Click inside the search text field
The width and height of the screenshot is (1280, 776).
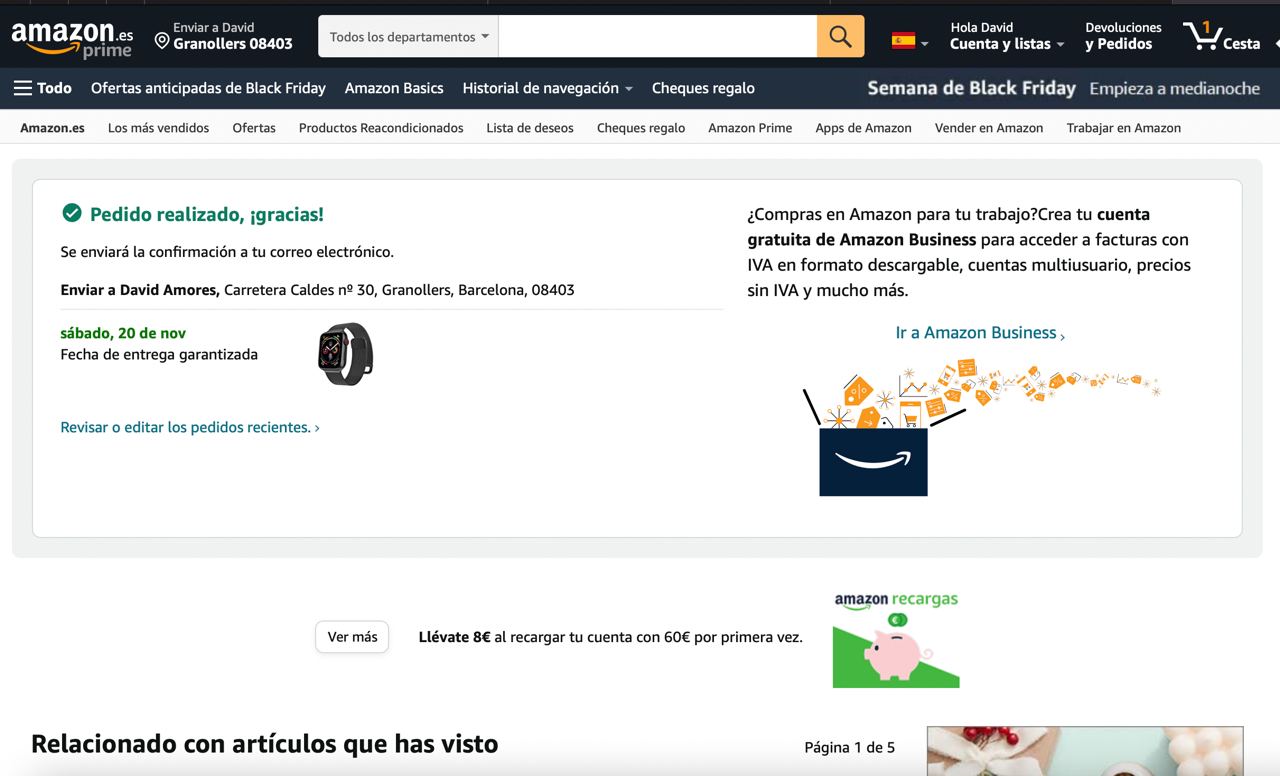(657, 36)
